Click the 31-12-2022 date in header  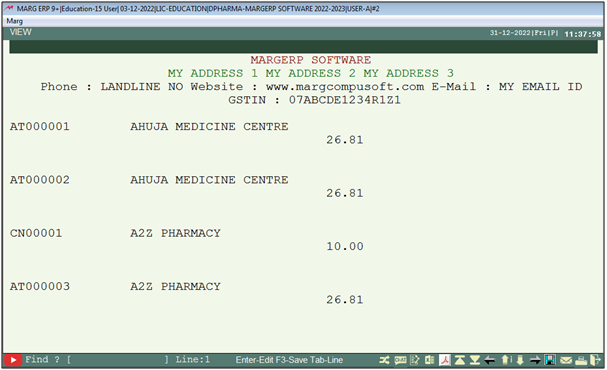coord(510,33)
